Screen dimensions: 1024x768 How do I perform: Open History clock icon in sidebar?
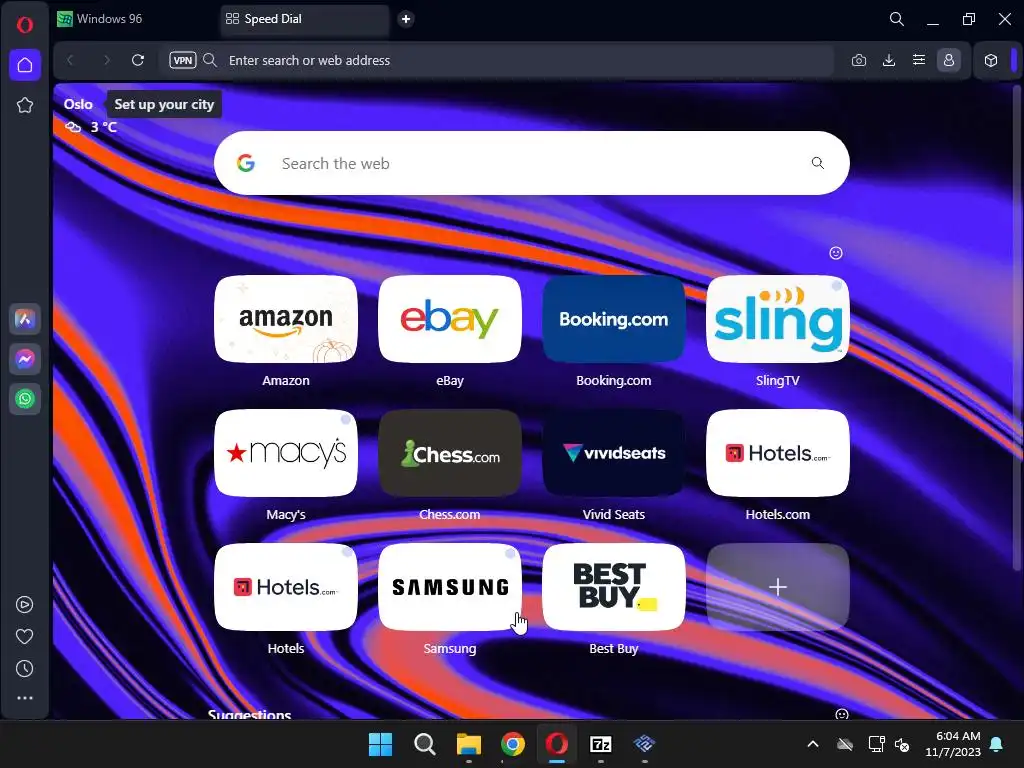(x=25, y=668)
